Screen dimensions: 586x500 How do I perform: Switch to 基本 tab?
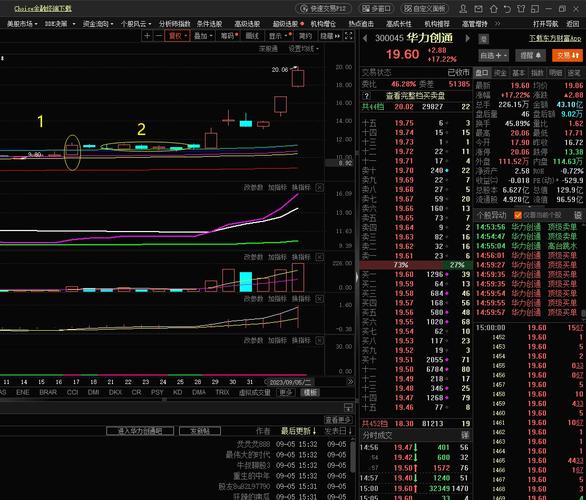pyautogui.click(x=518, y=73)
